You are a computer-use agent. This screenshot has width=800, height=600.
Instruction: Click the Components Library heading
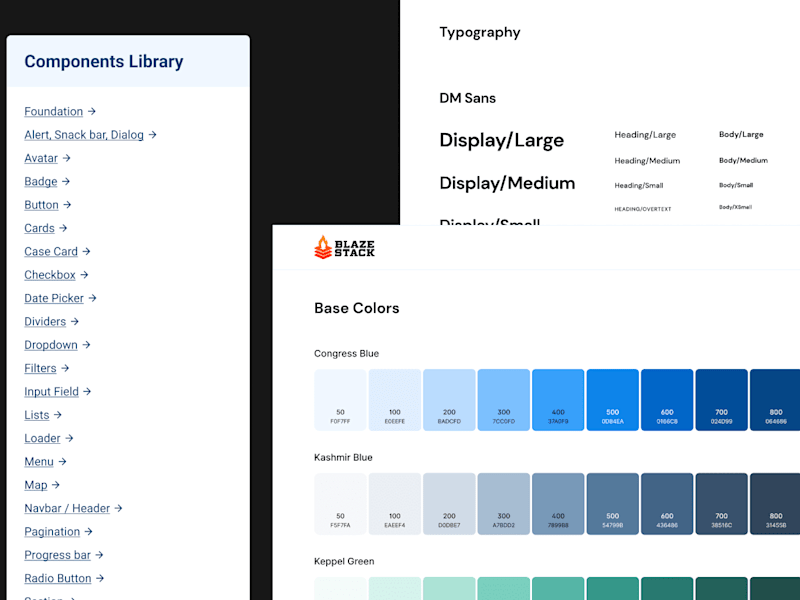[104, 61]
